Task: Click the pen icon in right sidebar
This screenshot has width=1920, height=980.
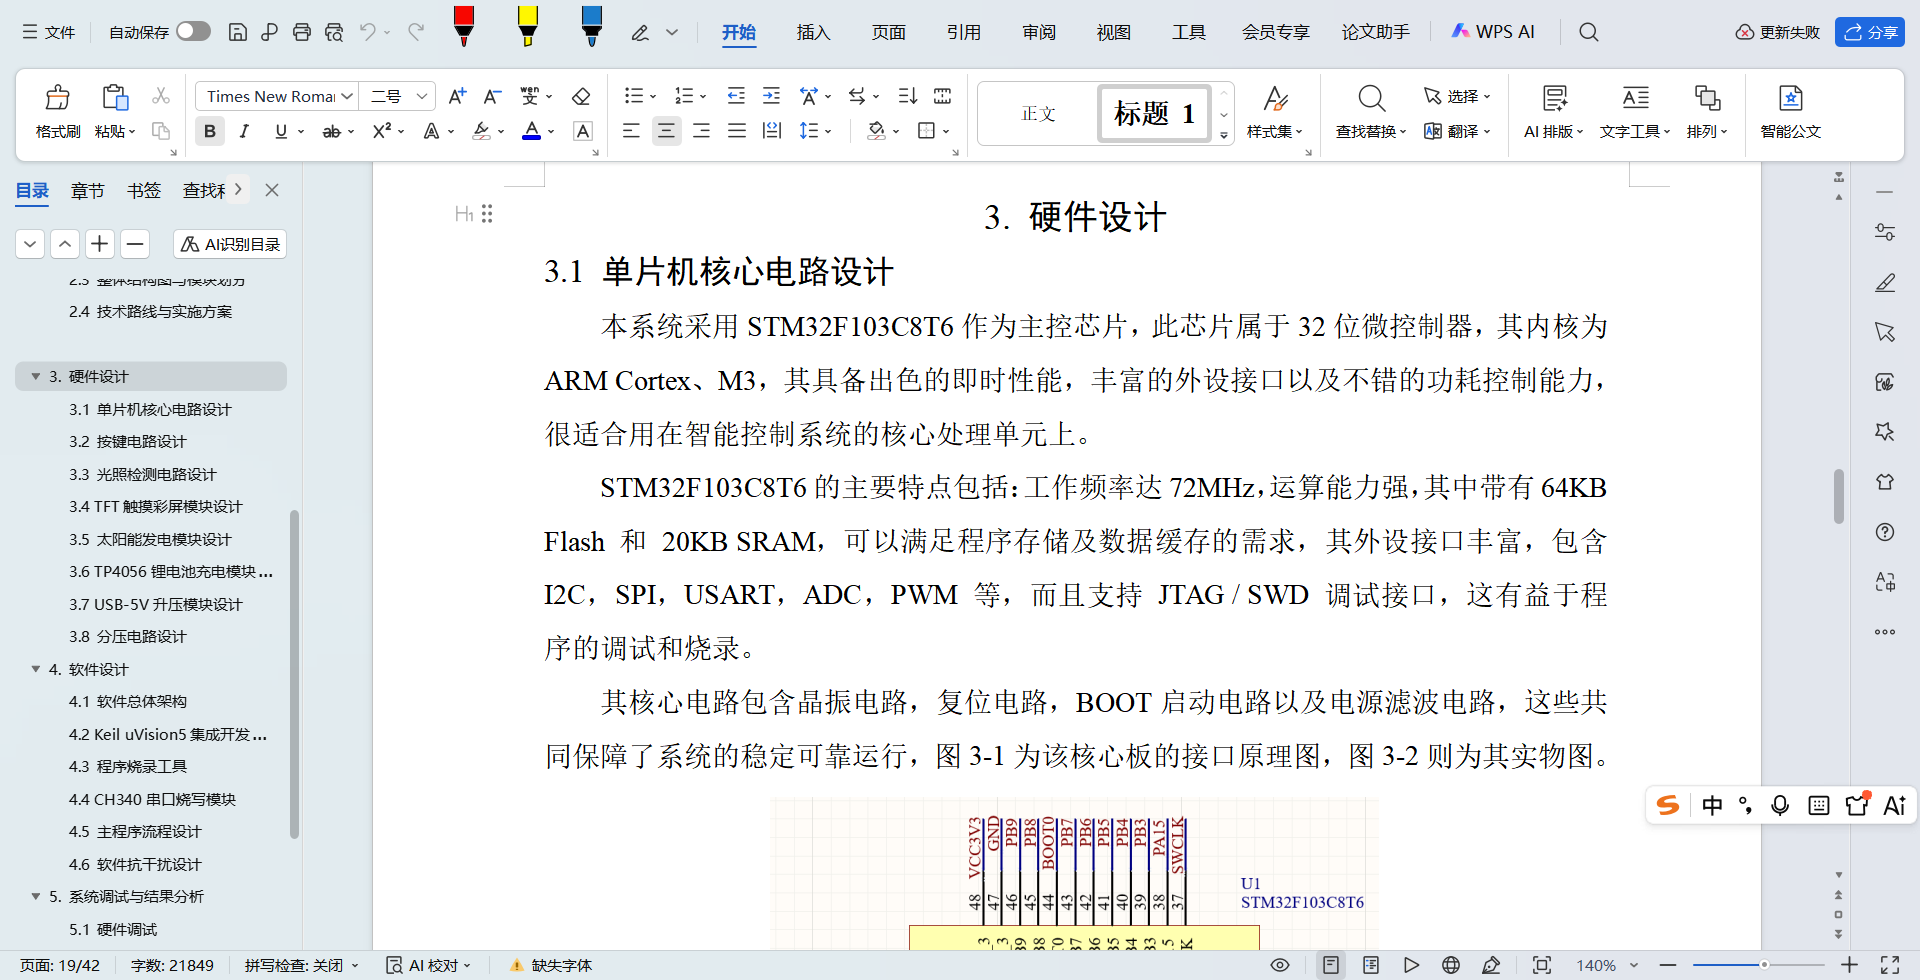Action: [1885, 282]
